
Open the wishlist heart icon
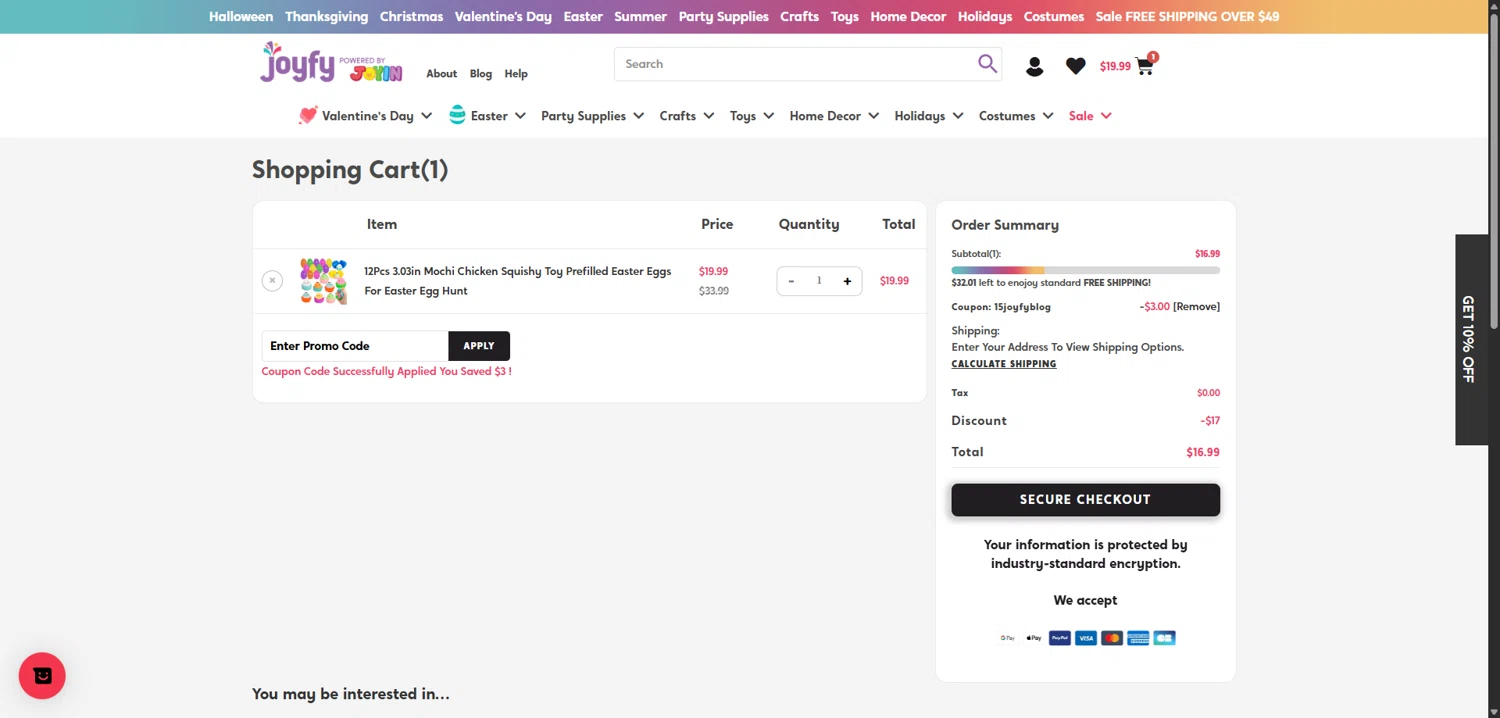[1076, 66]
